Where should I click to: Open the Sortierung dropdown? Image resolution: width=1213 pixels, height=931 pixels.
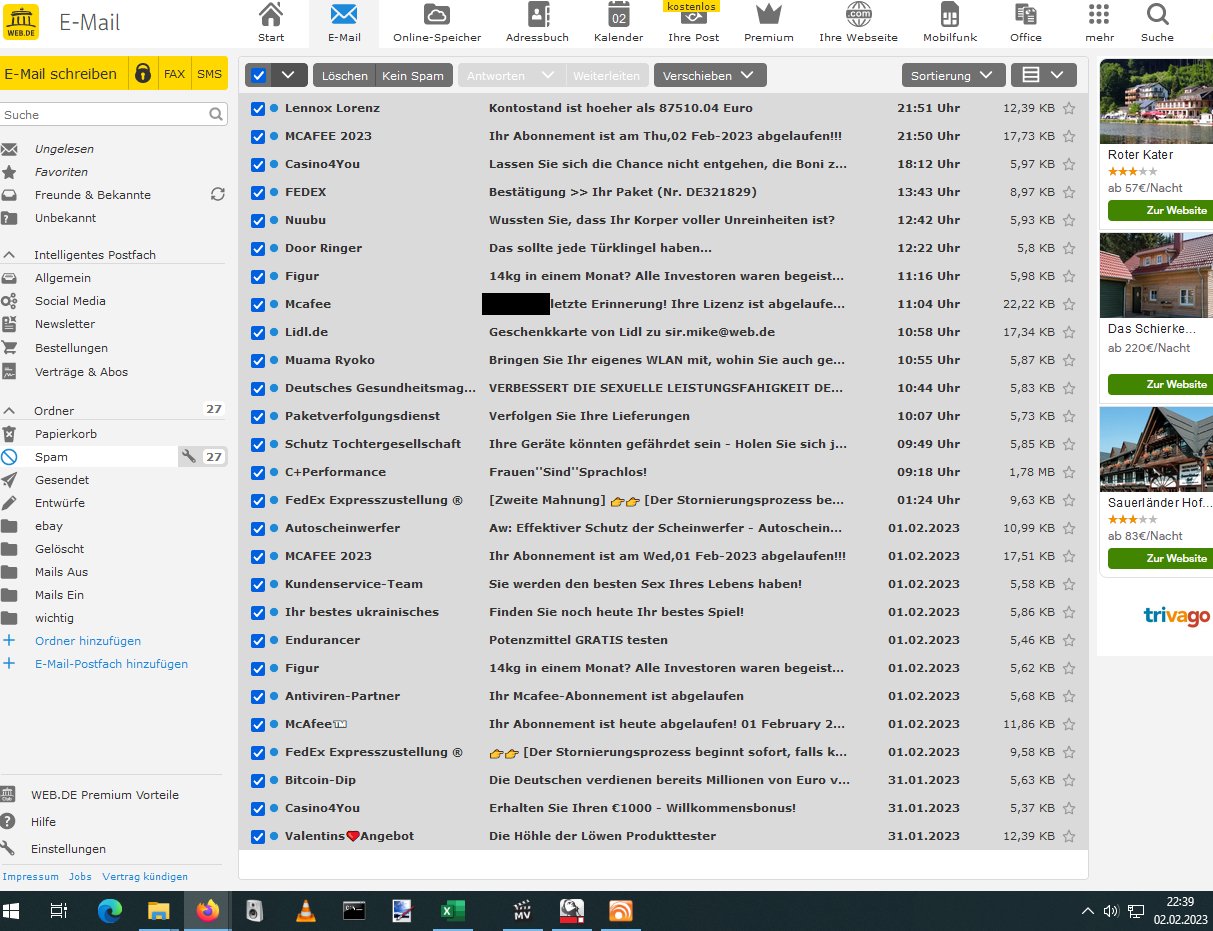[953, 75]
